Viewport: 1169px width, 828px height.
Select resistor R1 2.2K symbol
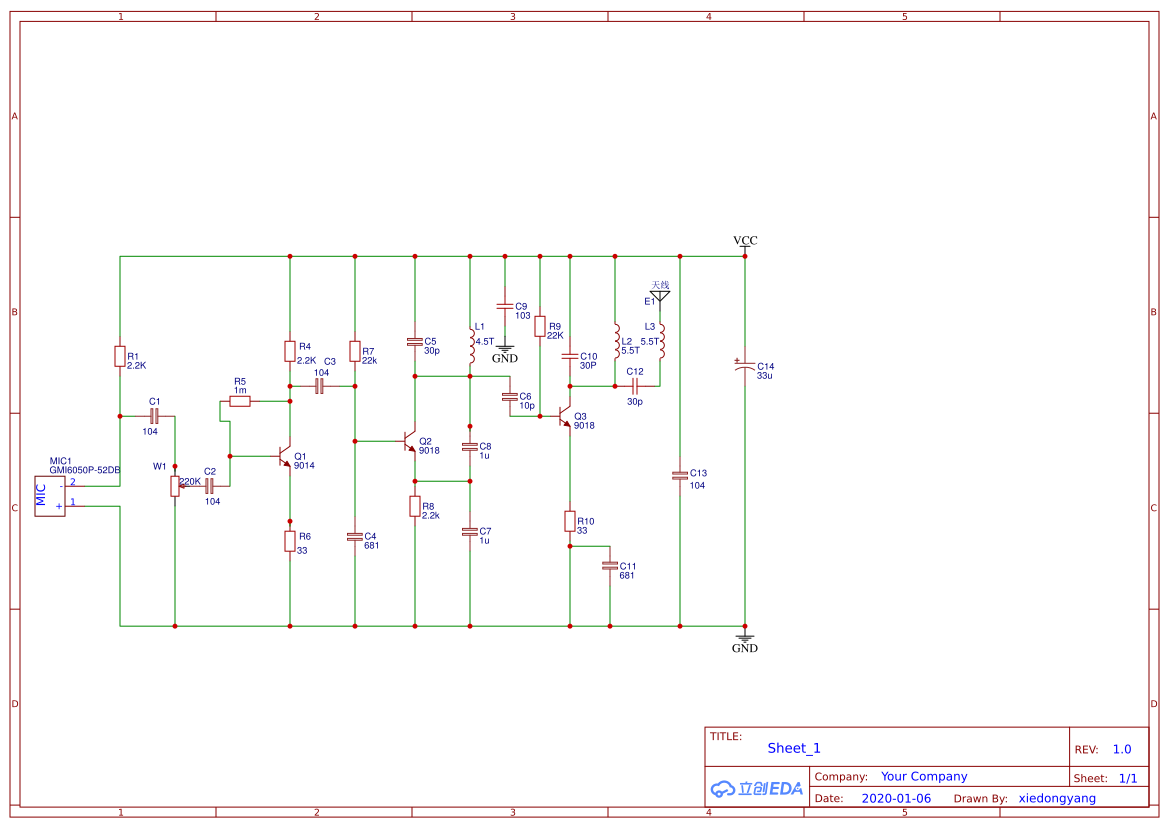coord(119,356)
